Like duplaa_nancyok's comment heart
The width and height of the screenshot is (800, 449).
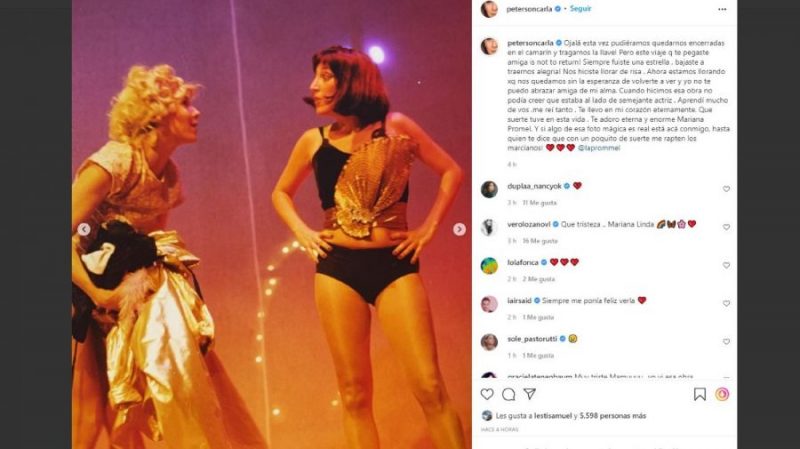point(726,189)
